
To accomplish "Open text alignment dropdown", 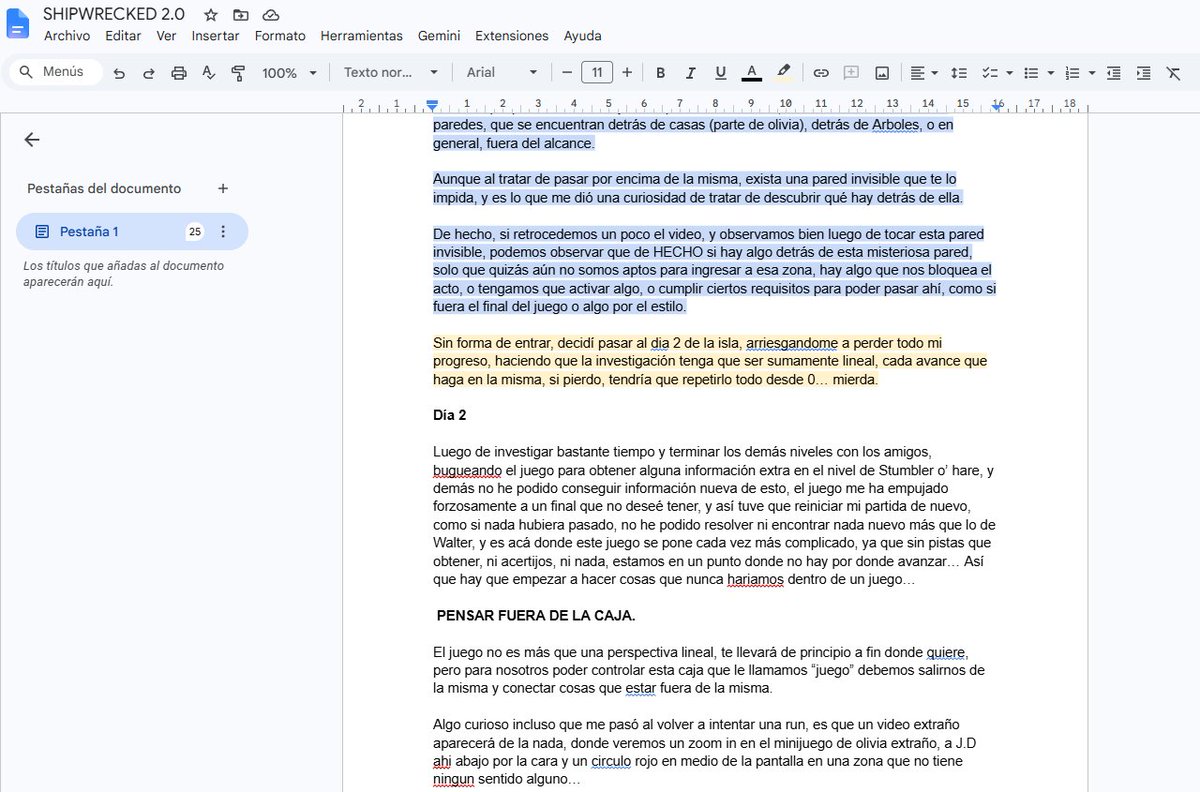I will click(924, 73).
